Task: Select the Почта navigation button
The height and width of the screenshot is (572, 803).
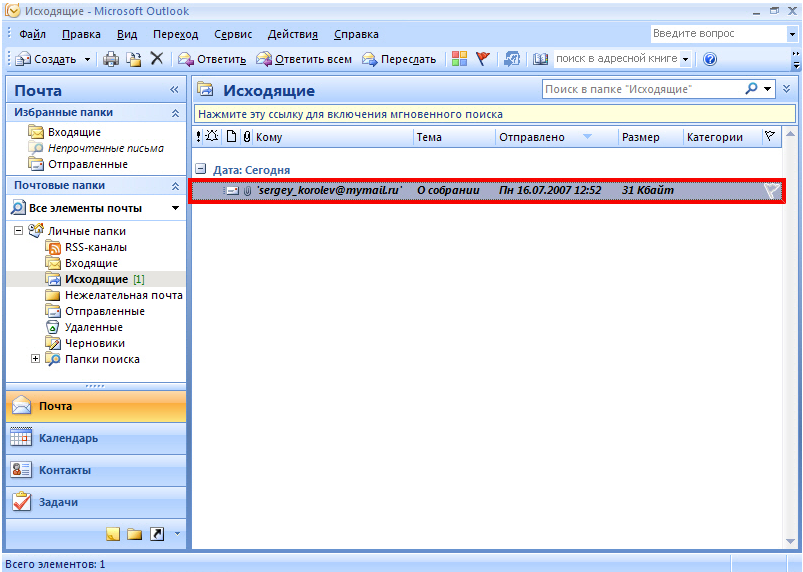Action: [96, 406]
